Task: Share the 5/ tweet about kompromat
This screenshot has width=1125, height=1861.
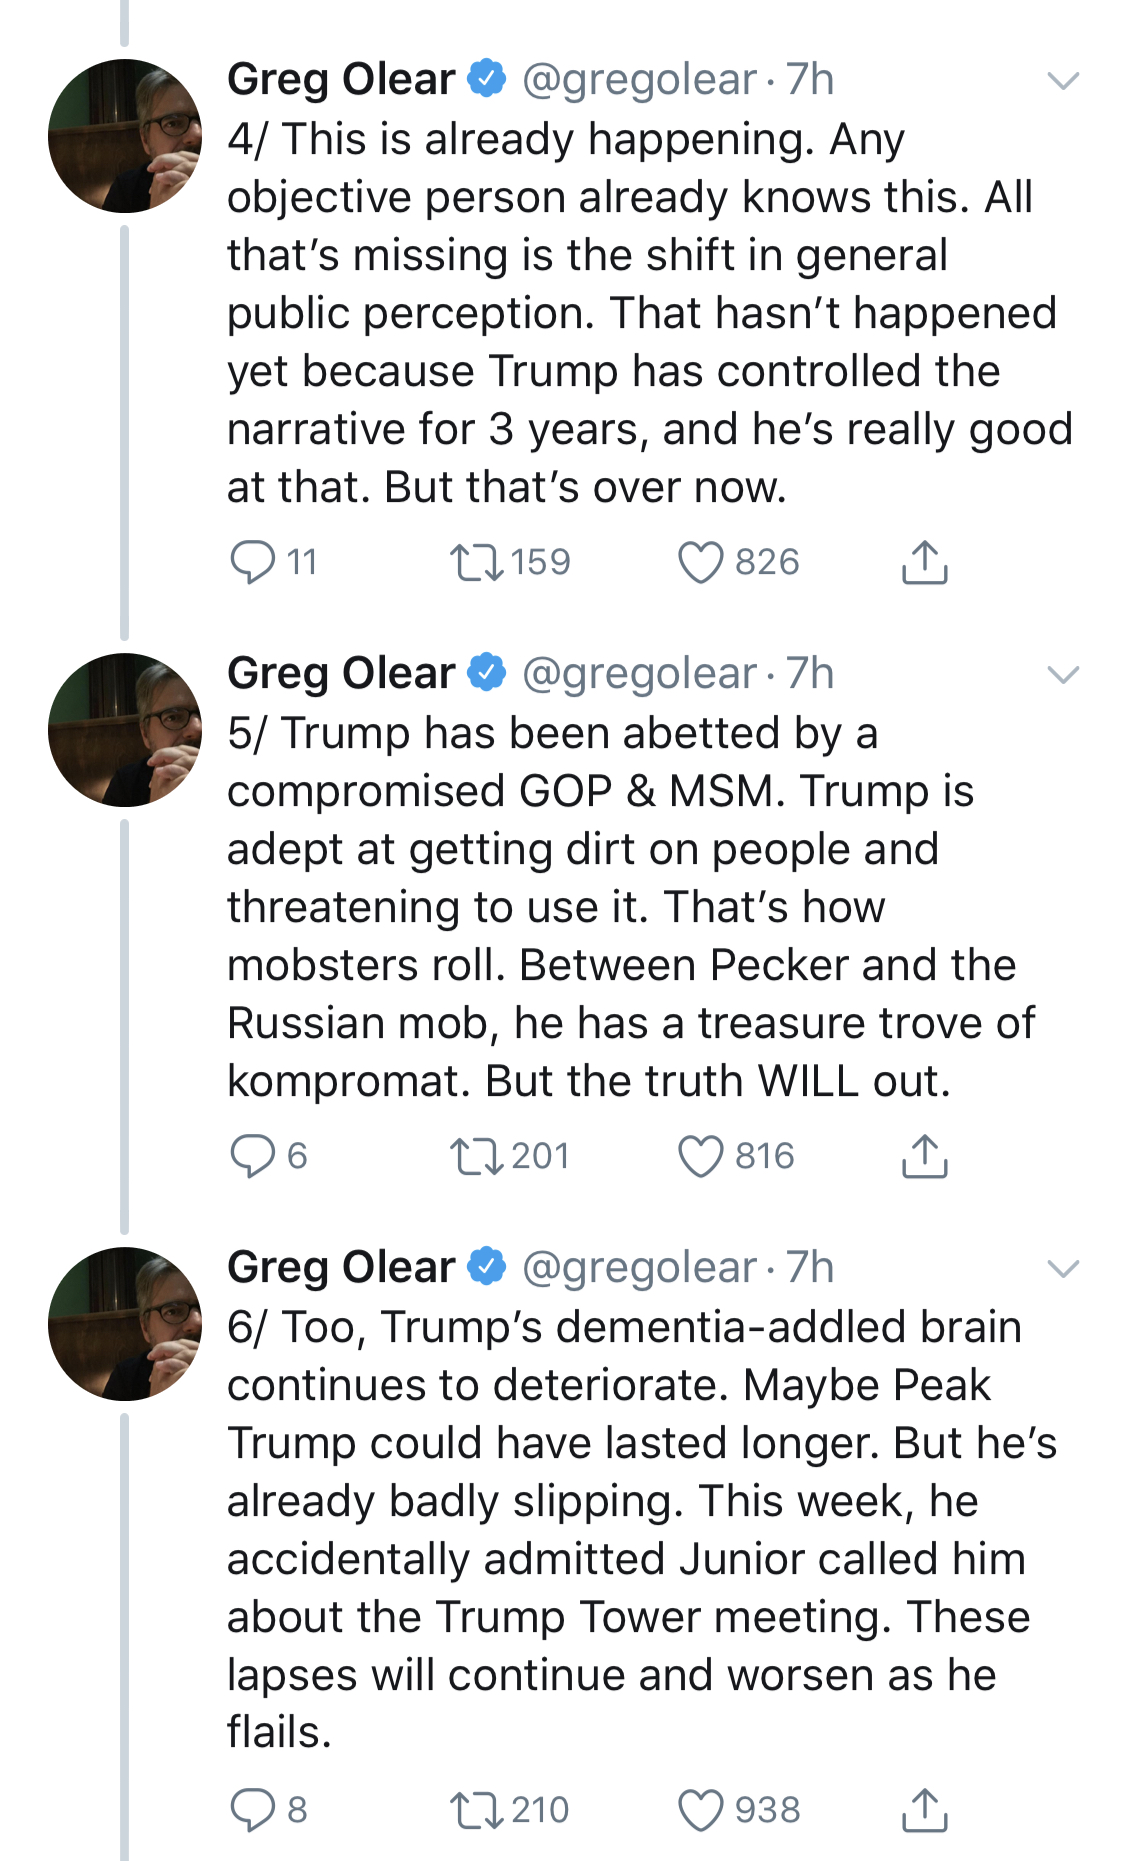Action: pyautogui.click(x=924, y=1156)
